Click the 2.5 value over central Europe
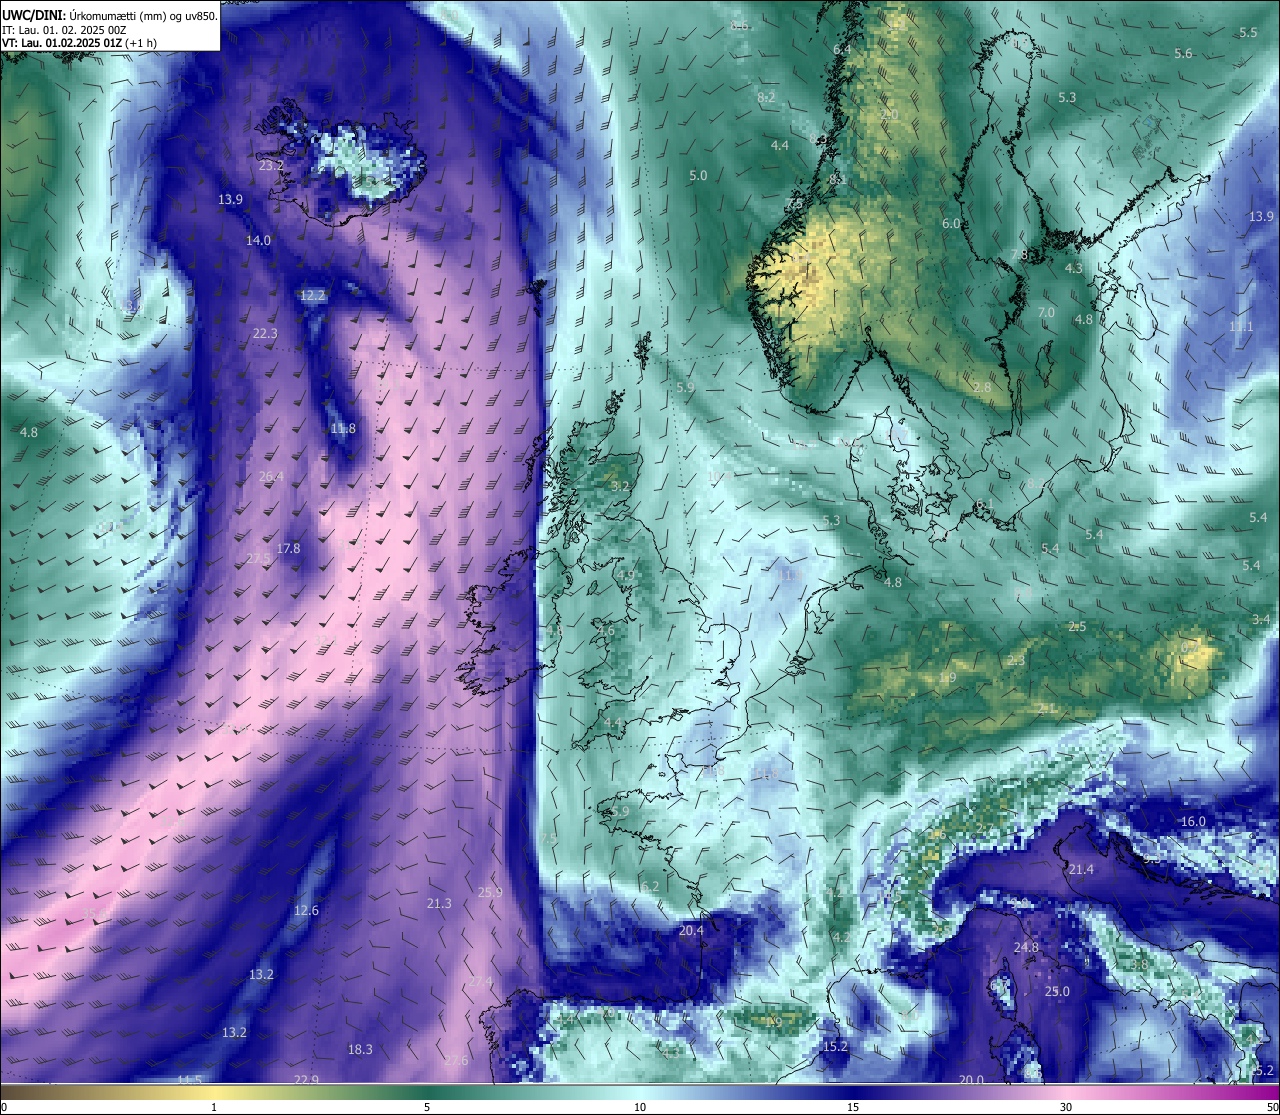 click(1077, 626)
